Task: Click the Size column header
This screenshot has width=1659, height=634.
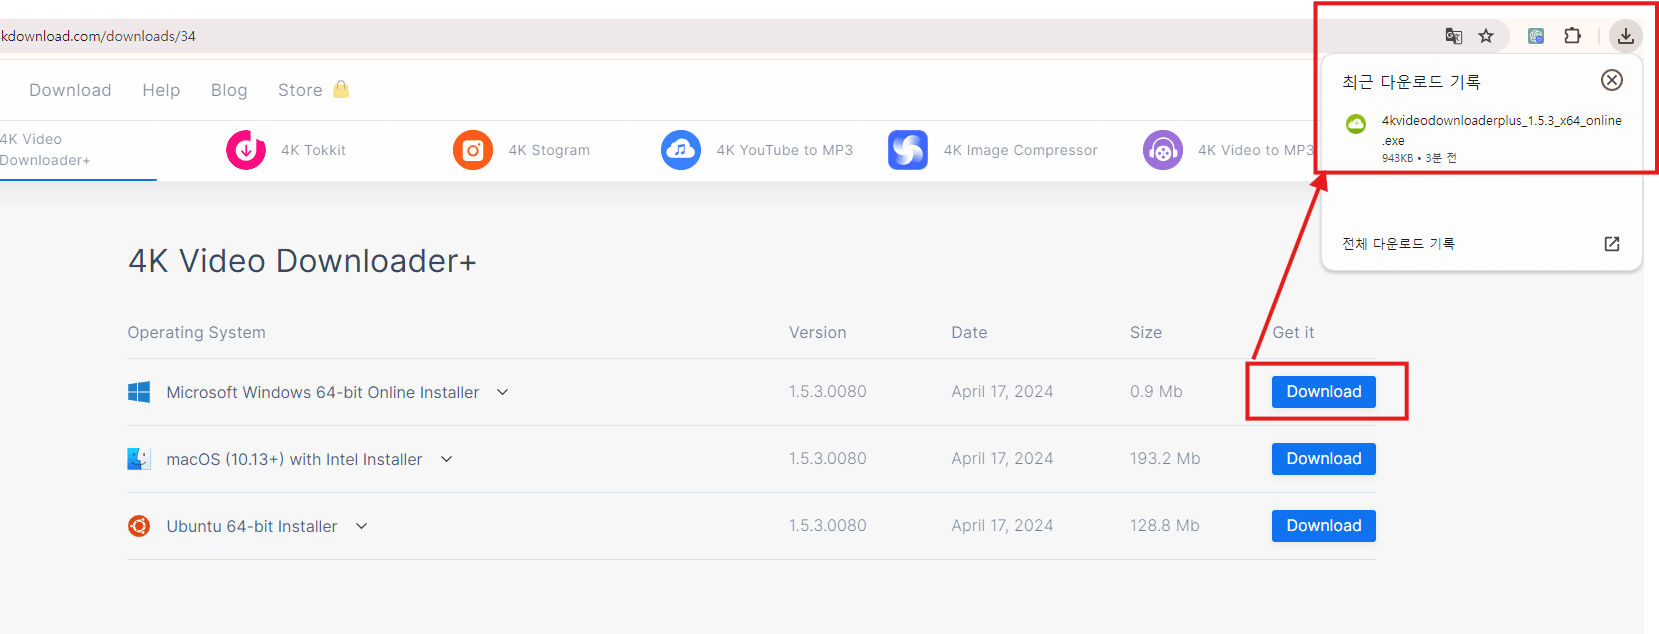Action: point(1146,333)
